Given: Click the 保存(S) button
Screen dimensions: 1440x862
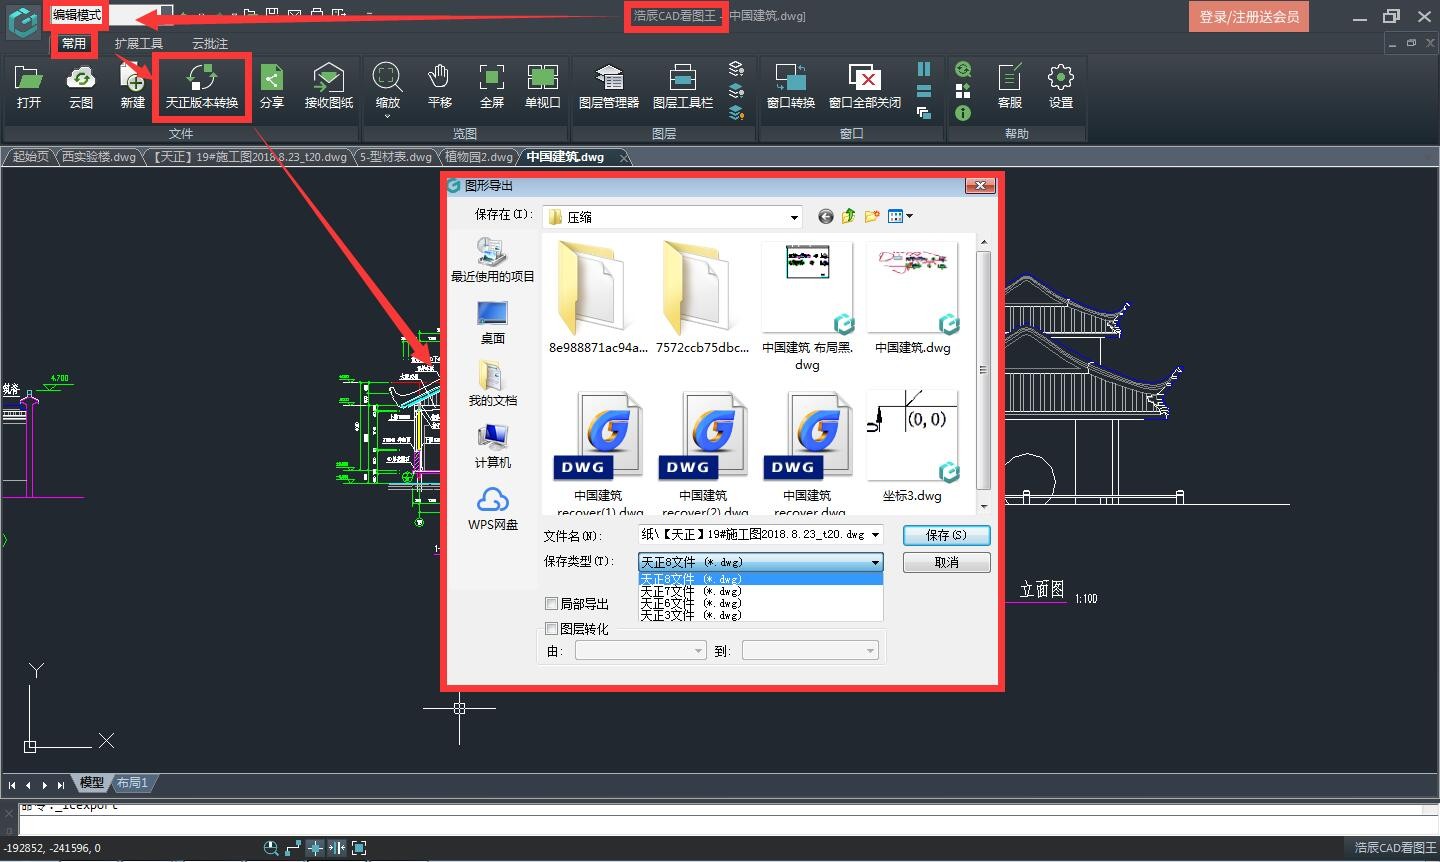Looking at the screenshot, I should click(946, 535).
